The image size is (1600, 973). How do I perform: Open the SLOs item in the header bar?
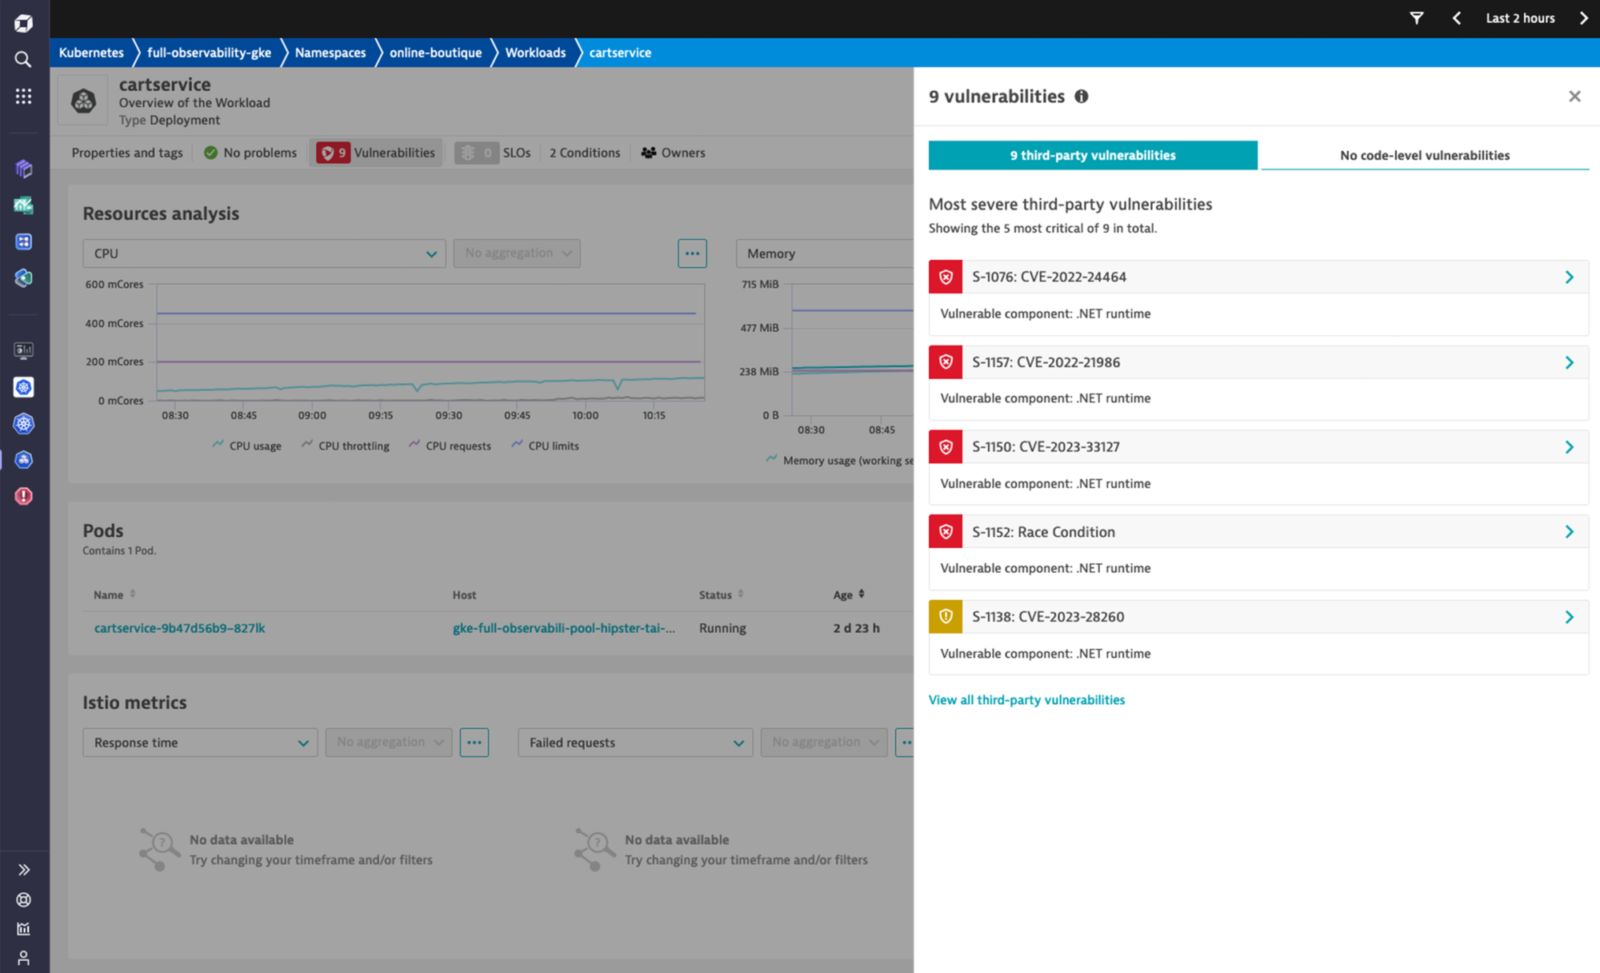click(493, 153)
